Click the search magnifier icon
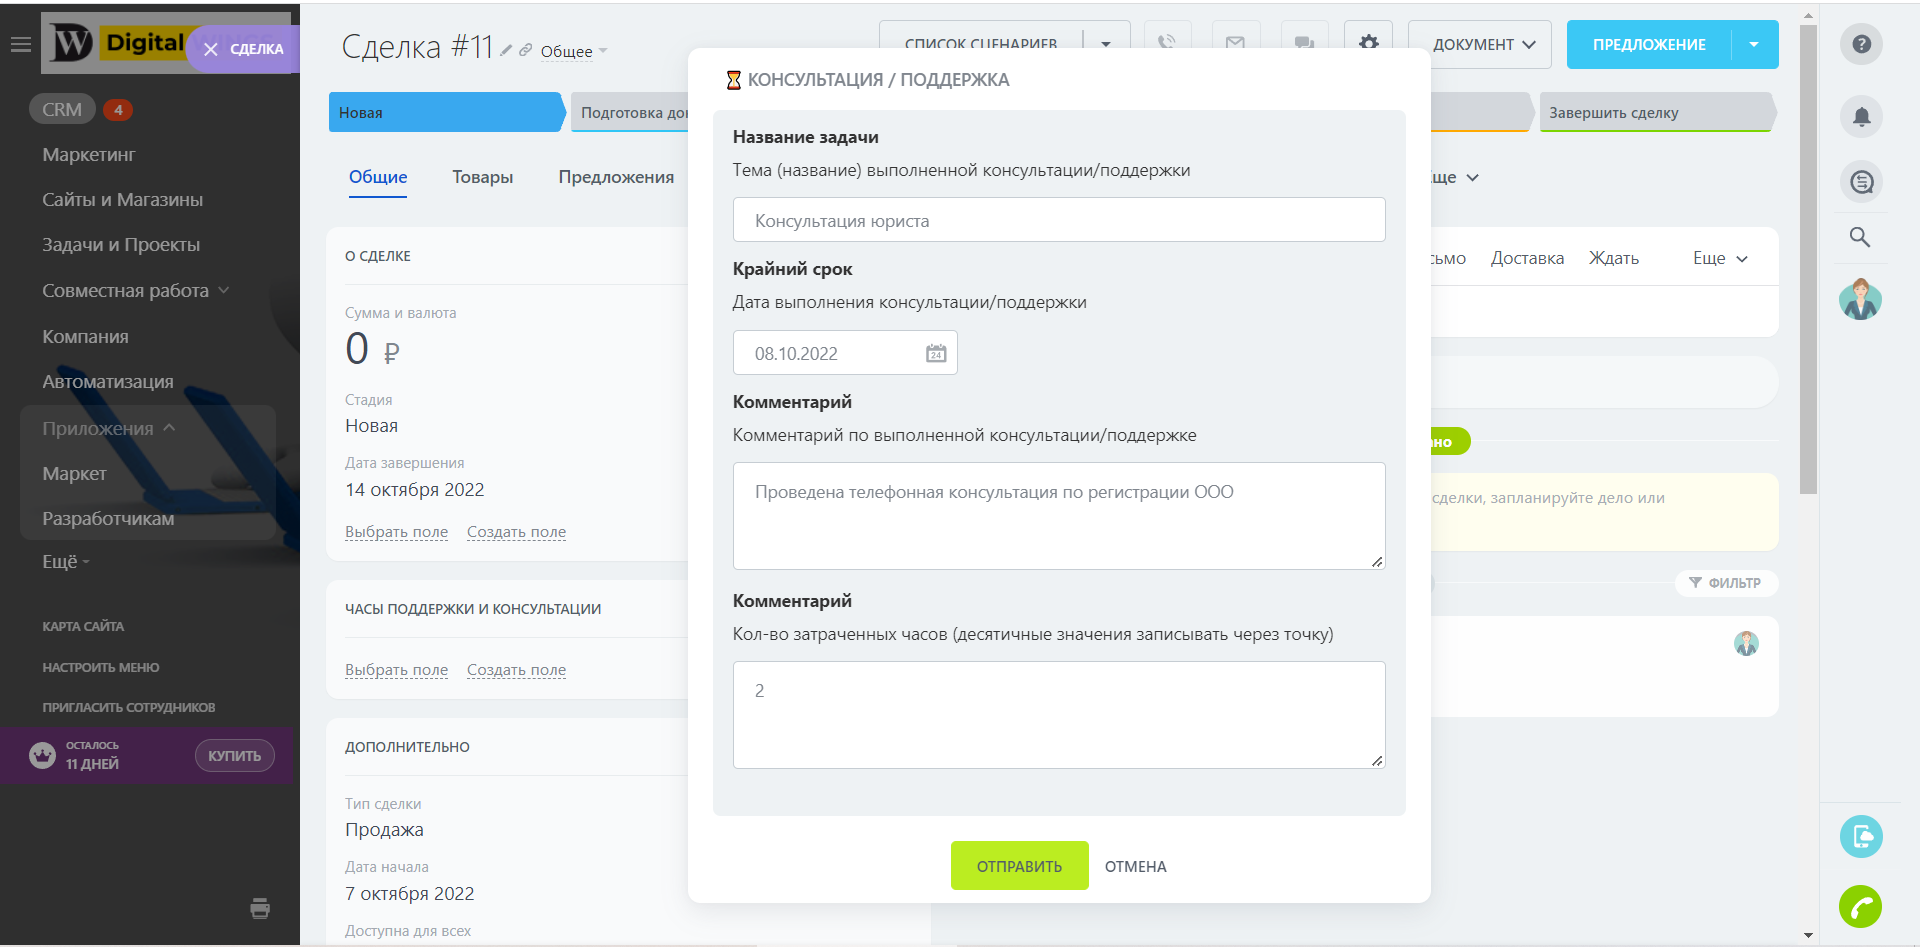The width and height of the screenshot is (1920, 947). click(x=1860, y=237)
